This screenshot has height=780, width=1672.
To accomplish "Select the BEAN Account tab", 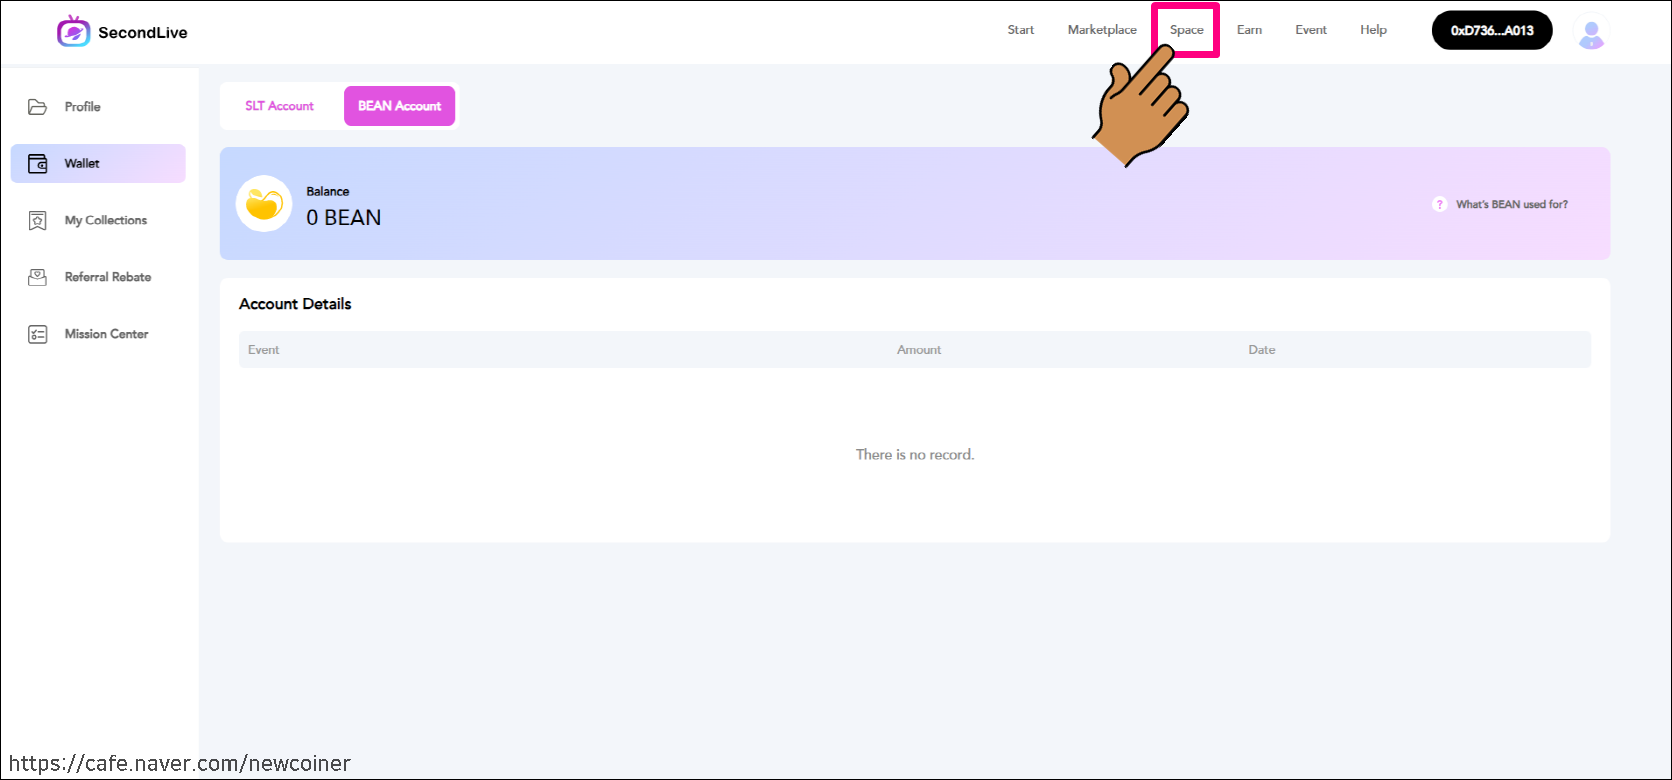I will 399,106.
